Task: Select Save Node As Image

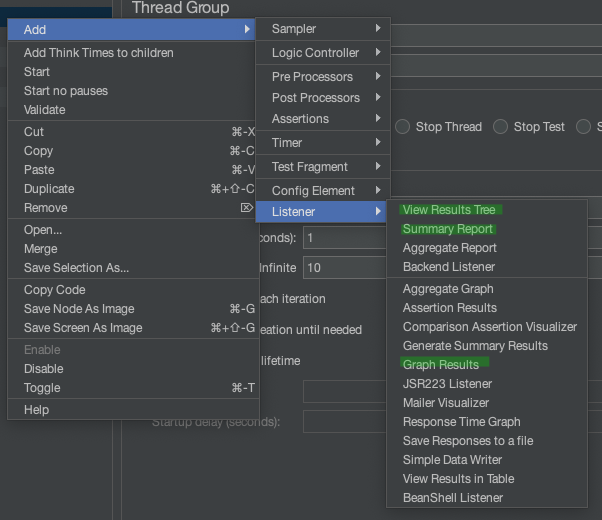Action: 79,309
